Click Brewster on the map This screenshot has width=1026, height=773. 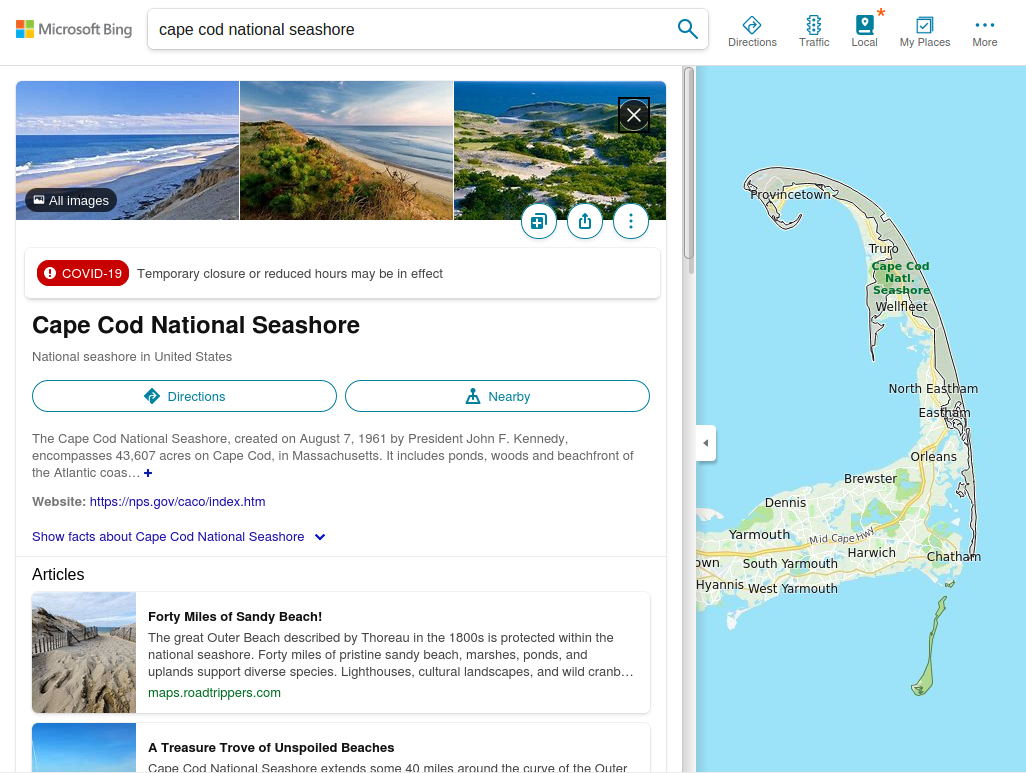coord(870,478)
